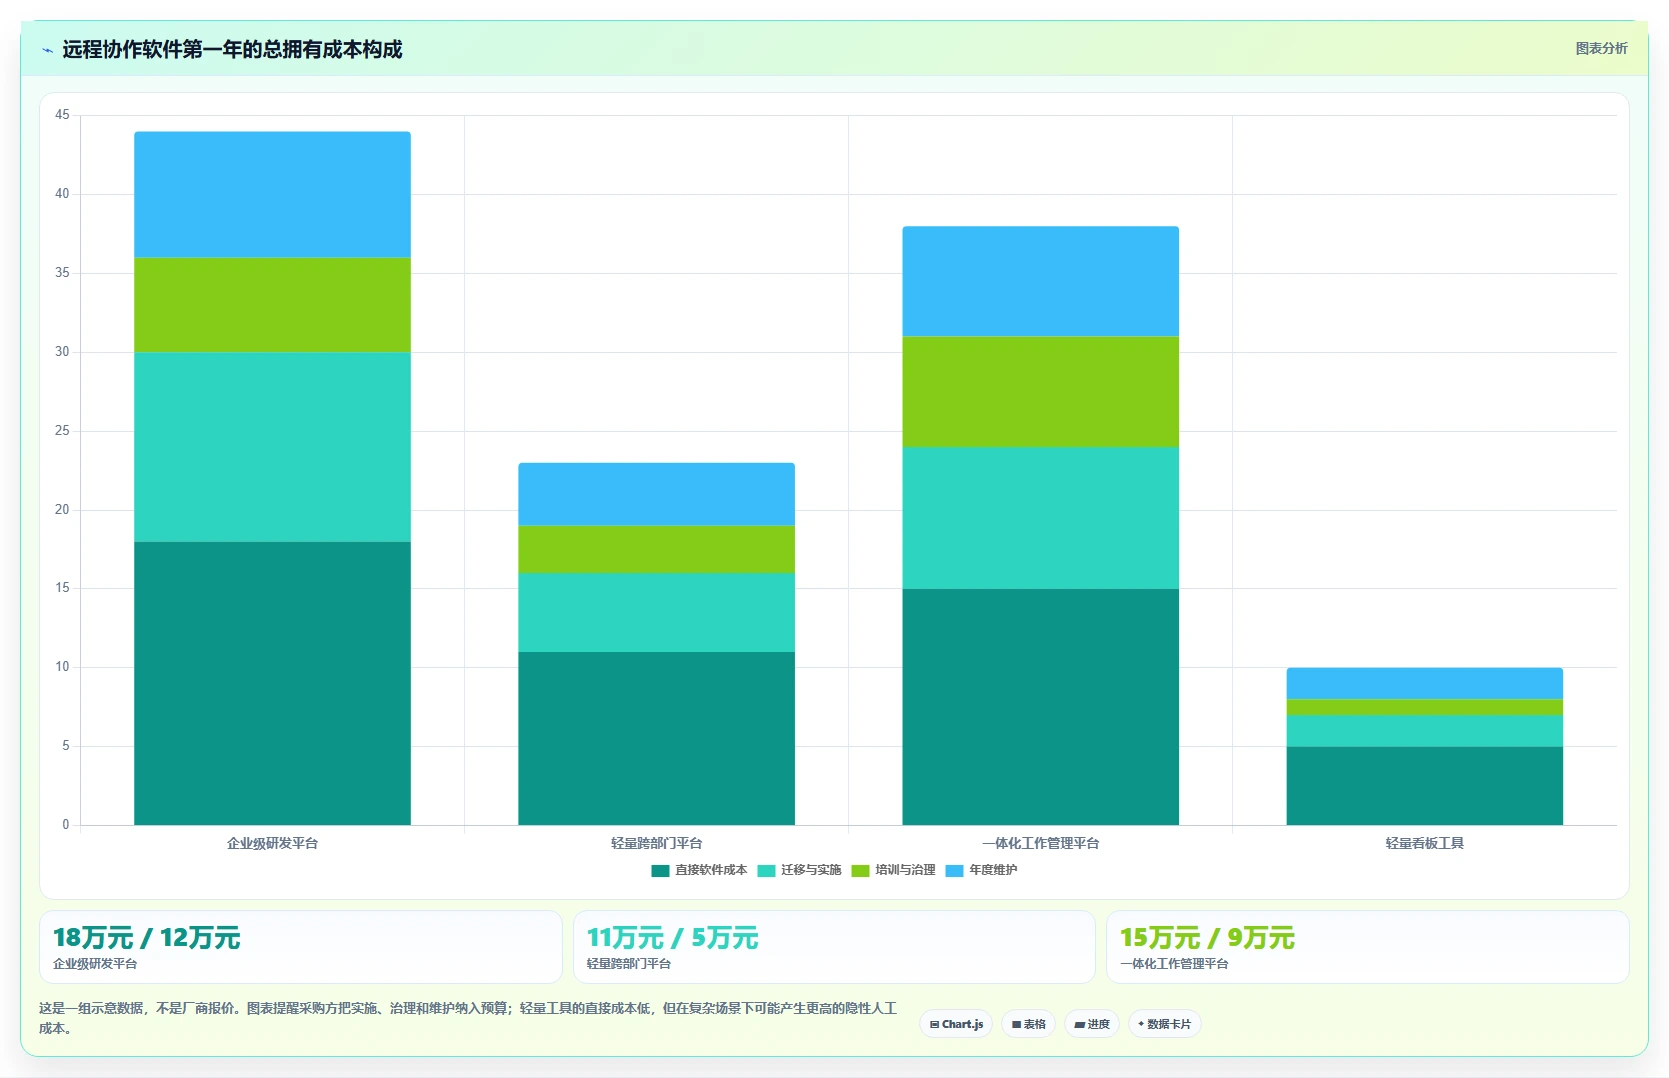Click the 表格 chip

tap(1028, 1024)
